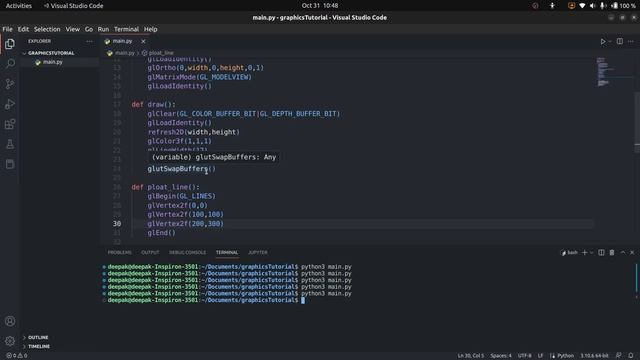Viewport: 640px width, 360px height.
Task: Switch to the PROBLEMS panel tab
Action: tap(120, 253)
